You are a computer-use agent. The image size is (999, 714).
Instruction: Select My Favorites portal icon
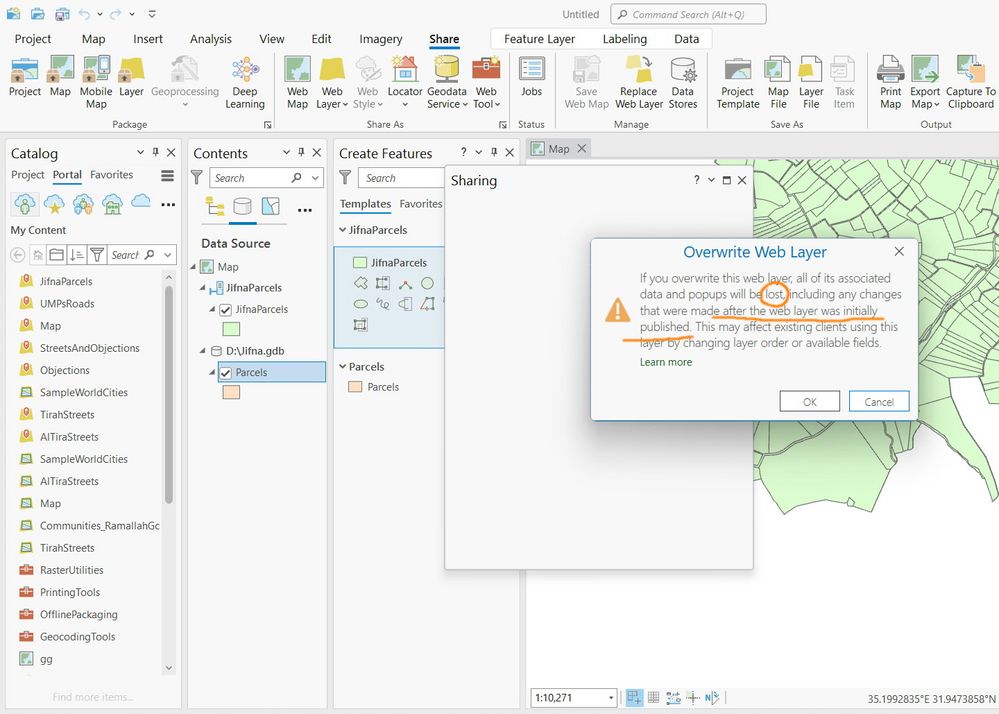point(54,204)
